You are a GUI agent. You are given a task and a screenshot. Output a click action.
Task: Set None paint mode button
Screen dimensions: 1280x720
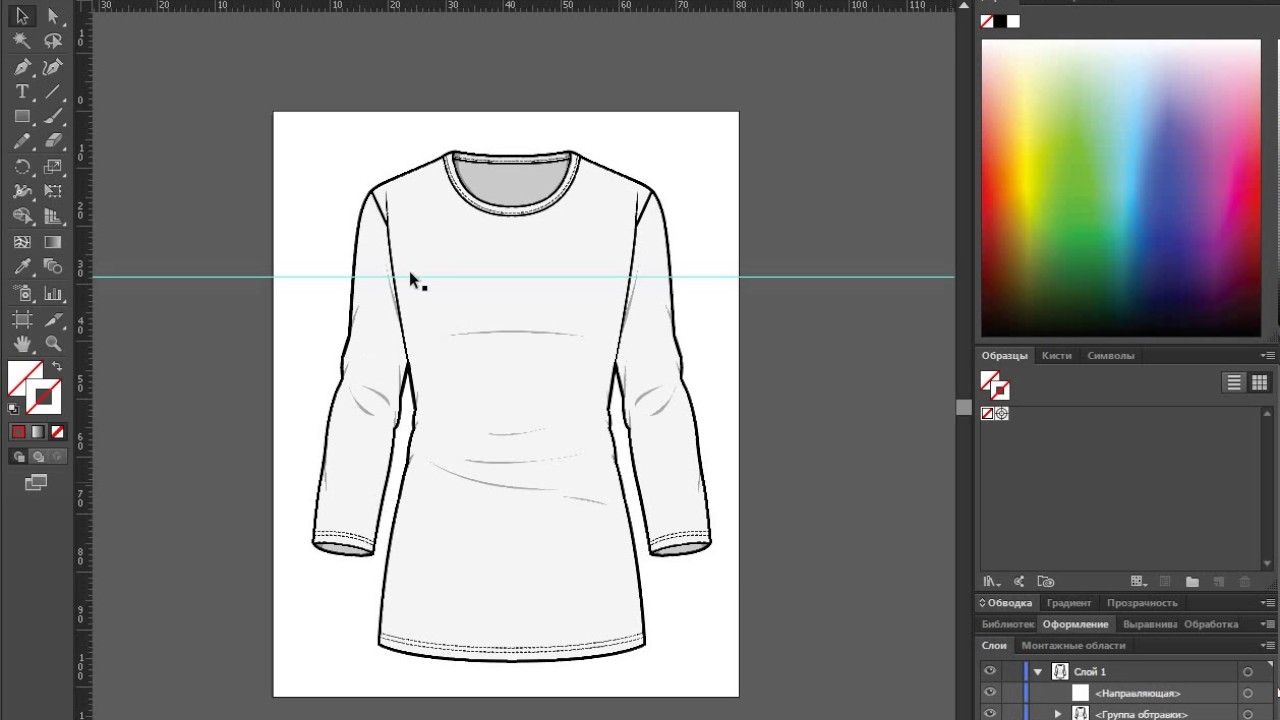click(x=57, y=432)
